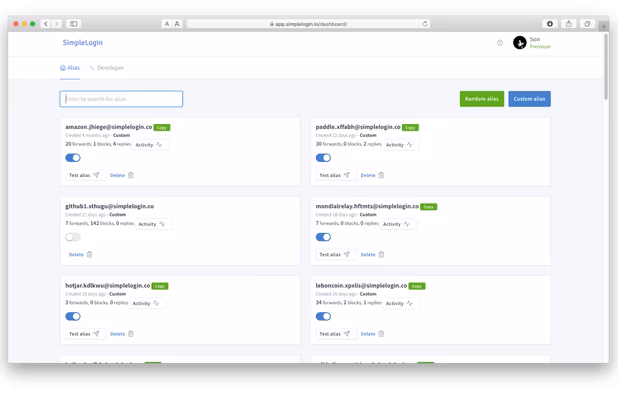Click the page vertical scrollbar
The height and width of the screenshot is (394, 618).
(606, 66)
